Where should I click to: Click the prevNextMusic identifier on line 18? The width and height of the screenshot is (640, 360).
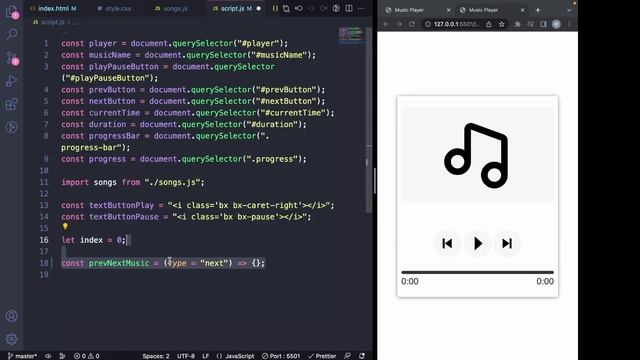pyautogui.click(x=119, y=263)
